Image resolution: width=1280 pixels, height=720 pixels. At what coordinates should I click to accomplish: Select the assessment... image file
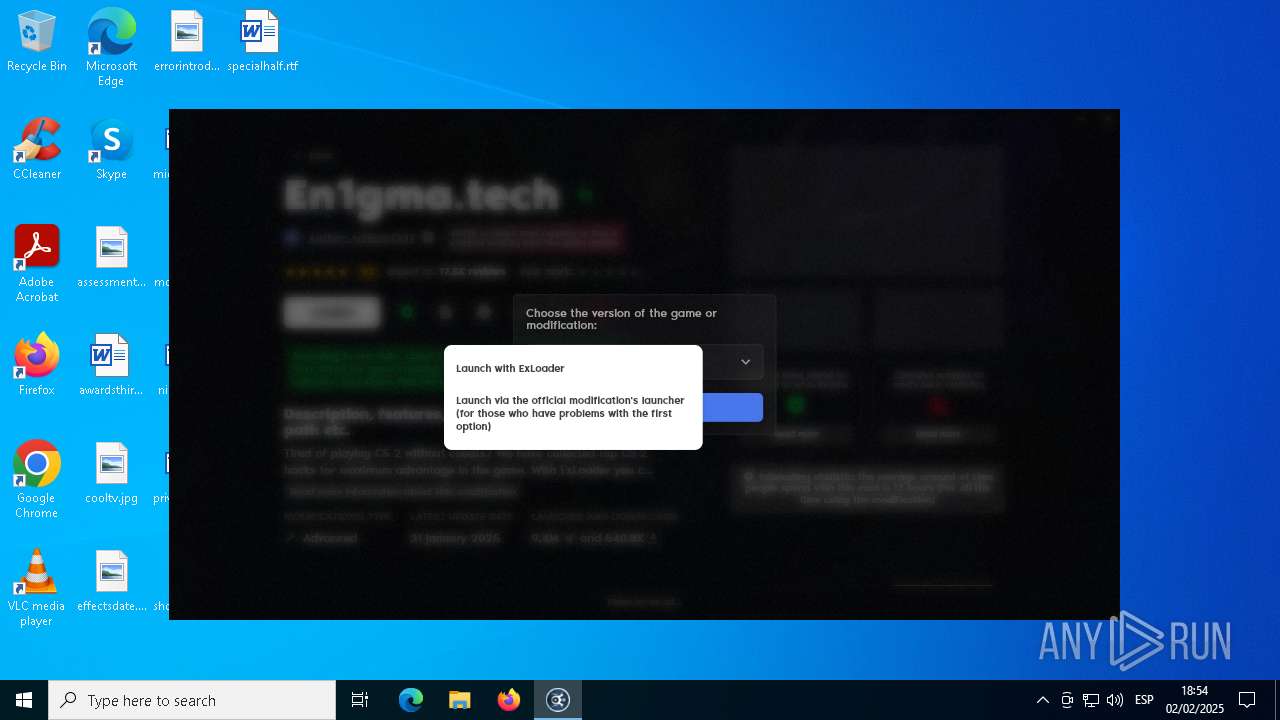pos(111,258)
